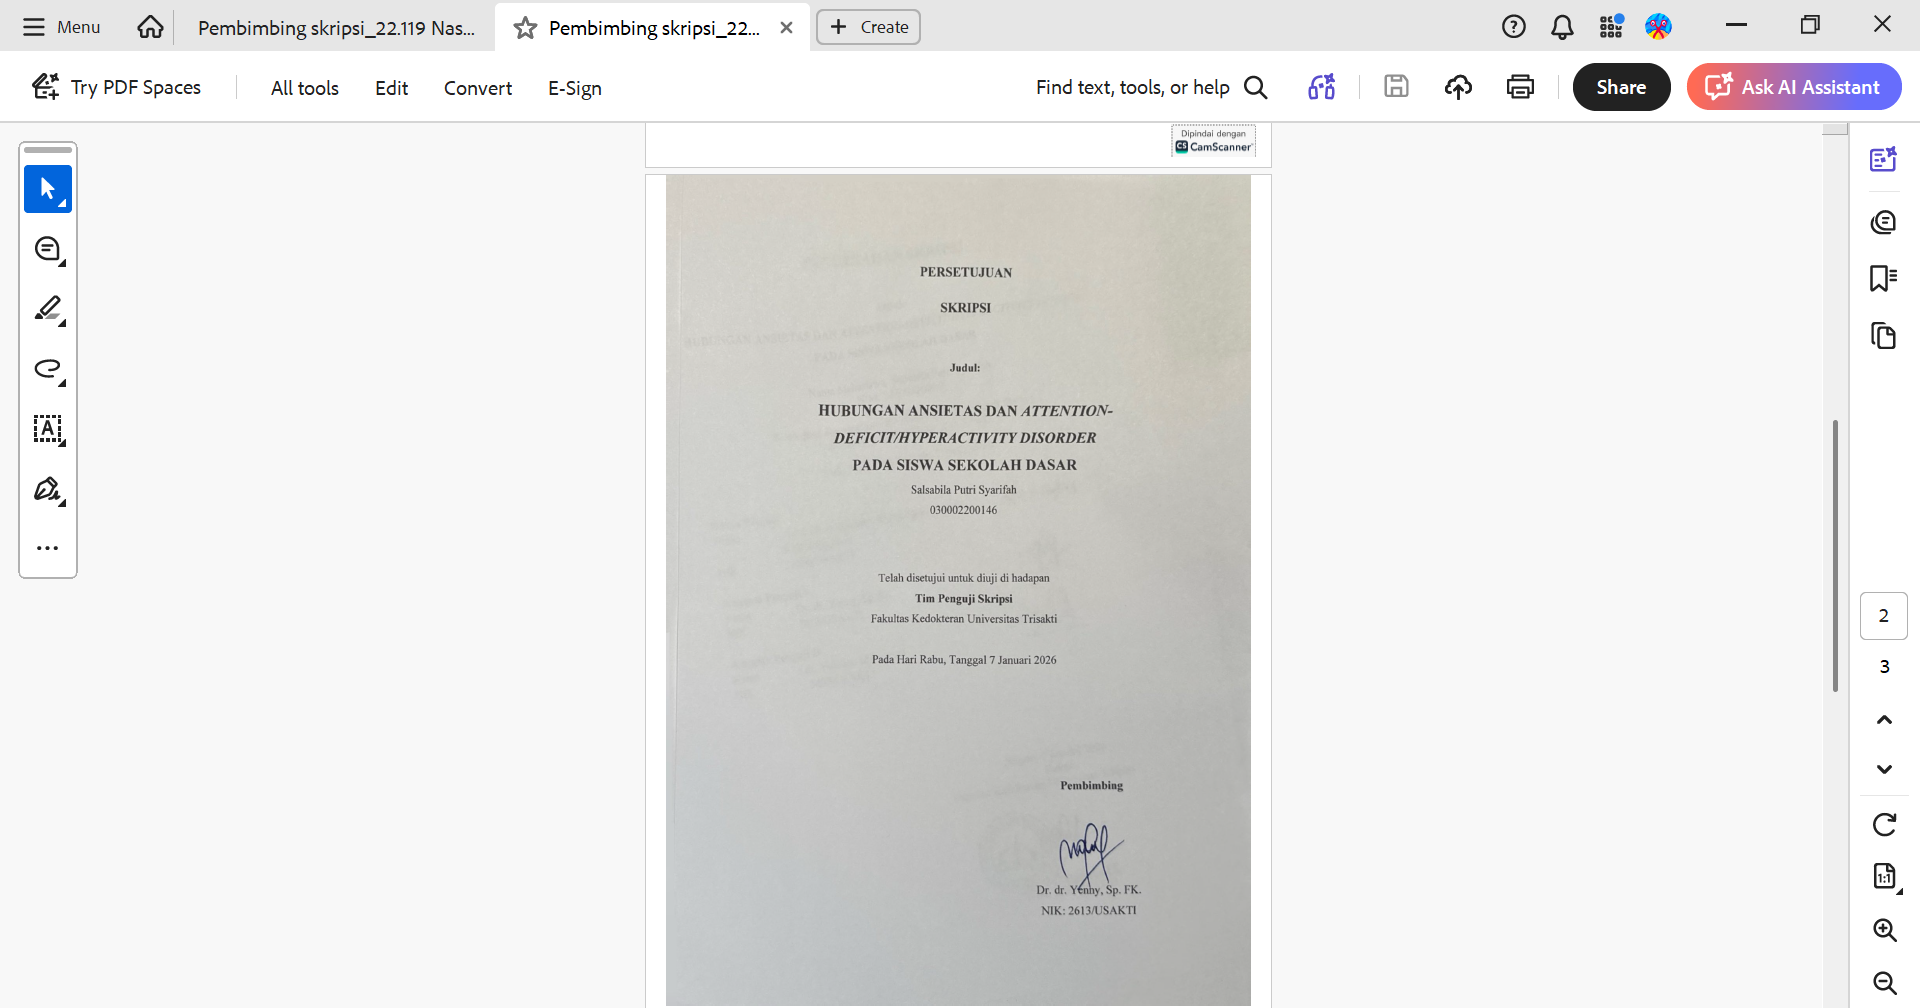Activate the text box tool
Image resolution: width=1920 pixels, height=1008 pixels.
[48, 429]
